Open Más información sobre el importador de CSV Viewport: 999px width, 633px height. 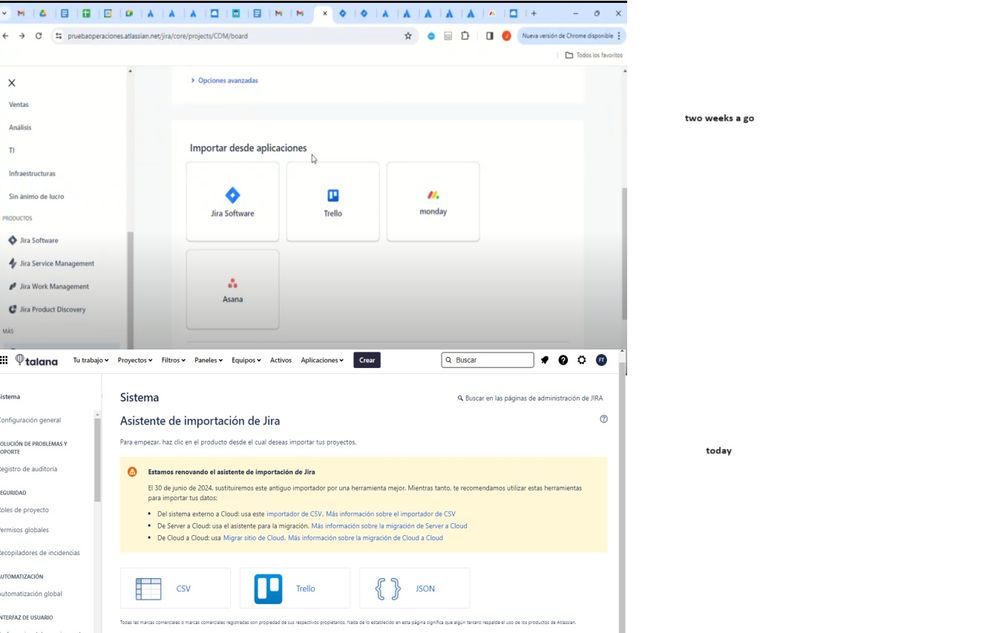[391, 513]
